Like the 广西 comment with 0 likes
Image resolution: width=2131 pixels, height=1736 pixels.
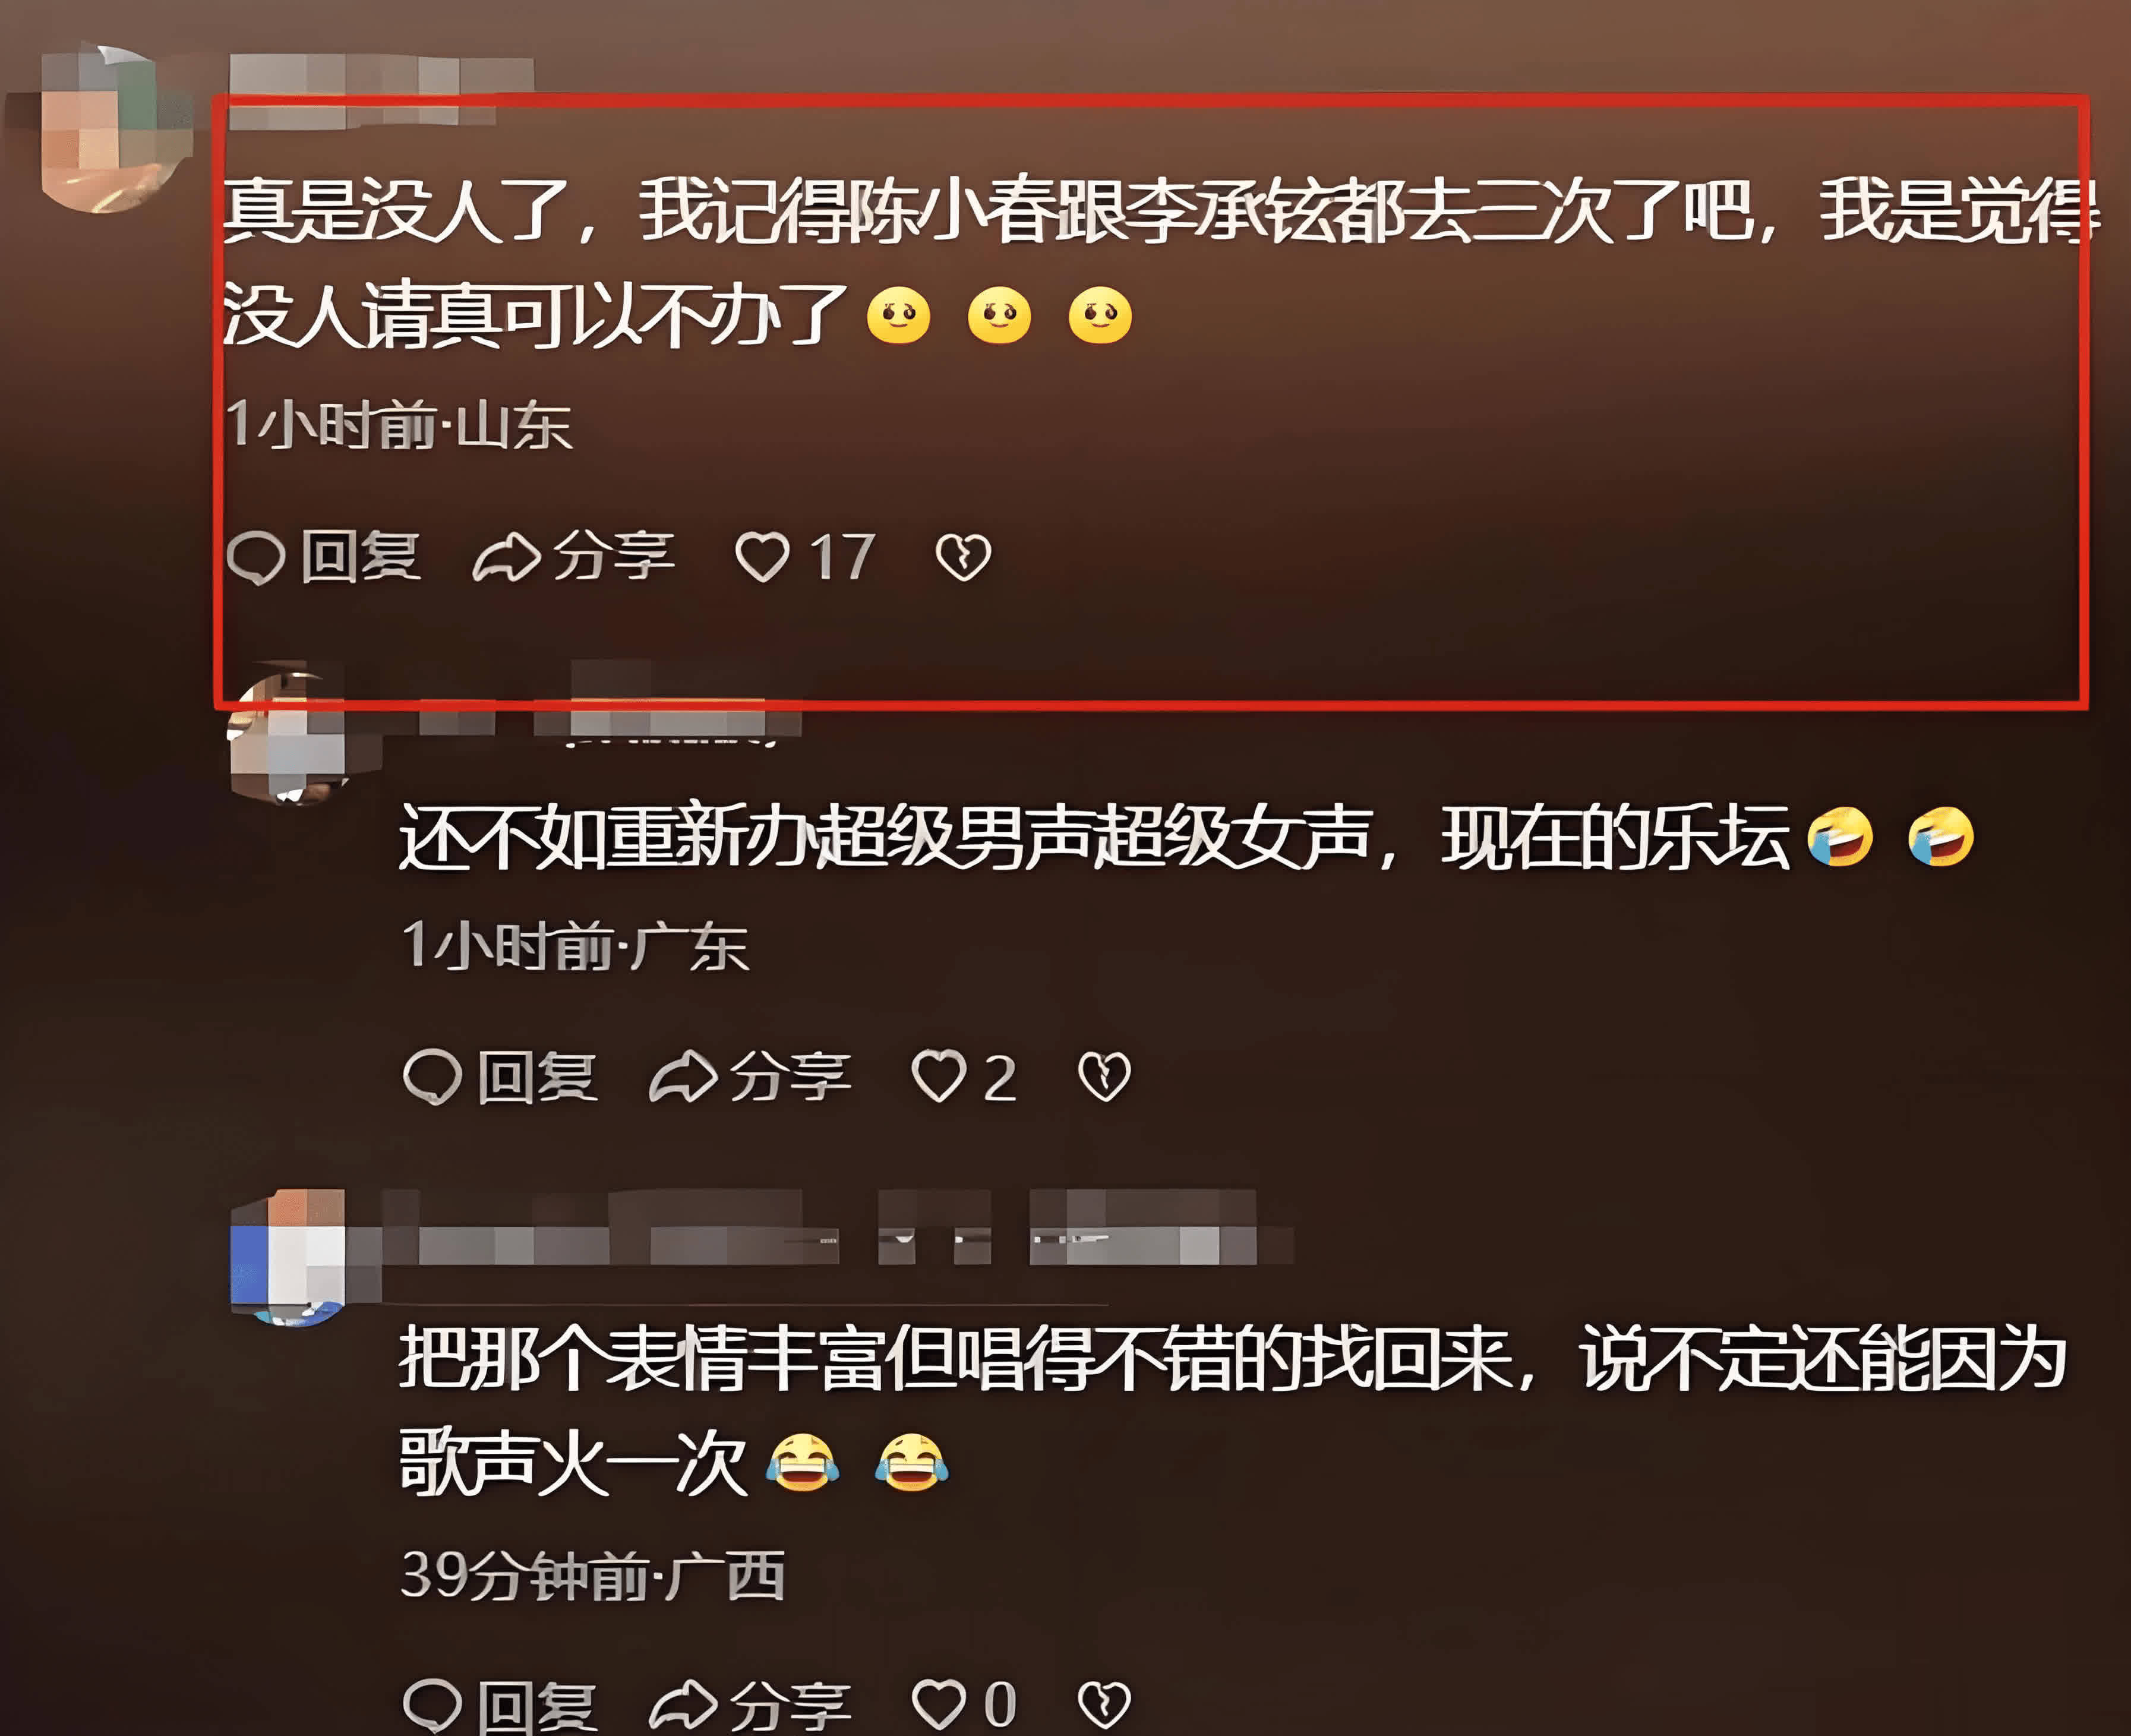point(938,1704)
